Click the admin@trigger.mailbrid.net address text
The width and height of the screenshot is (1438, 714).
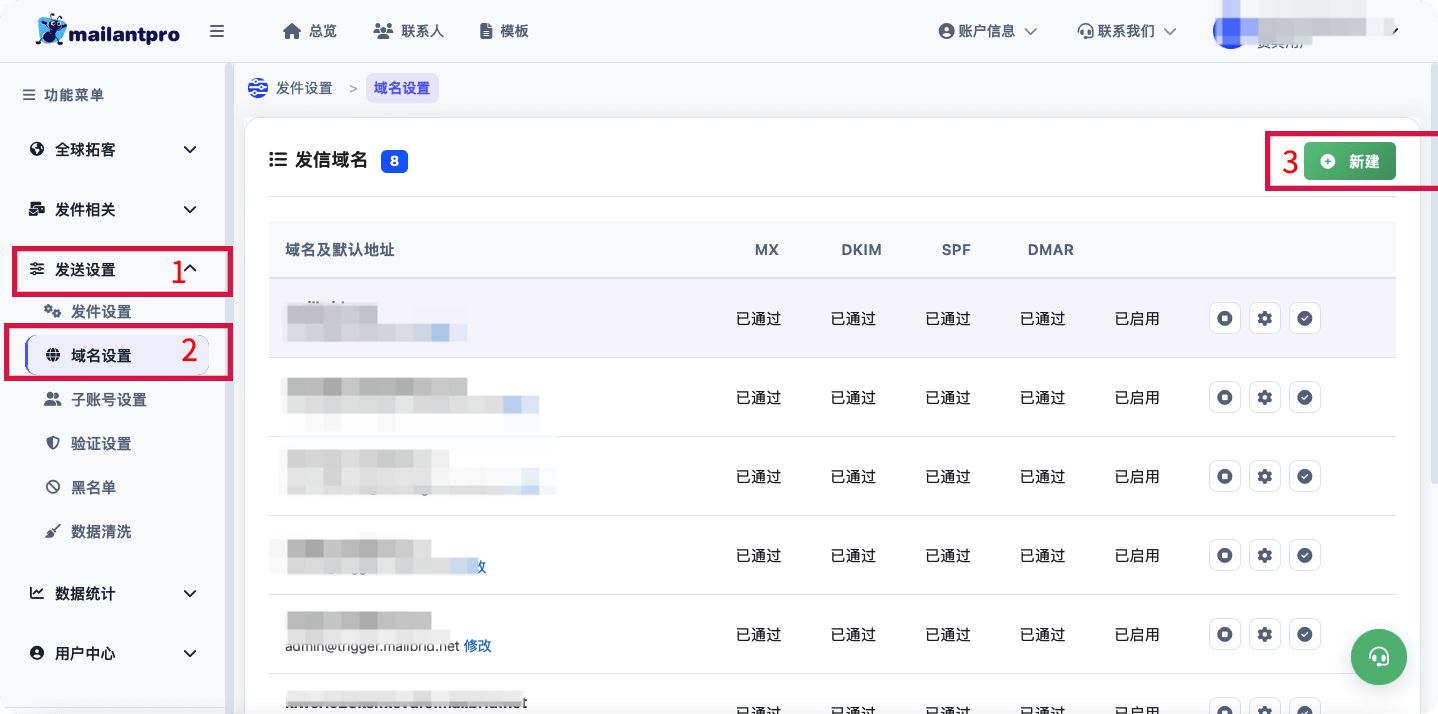point(372,646)
